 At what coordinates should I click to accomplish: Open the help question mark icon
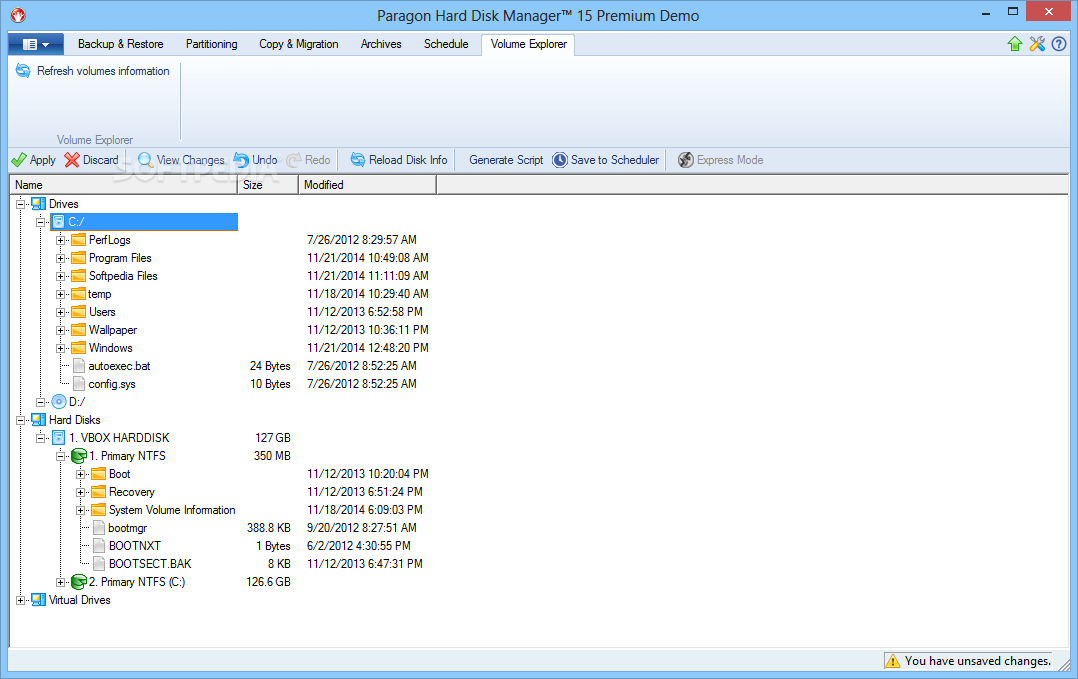1059,44
